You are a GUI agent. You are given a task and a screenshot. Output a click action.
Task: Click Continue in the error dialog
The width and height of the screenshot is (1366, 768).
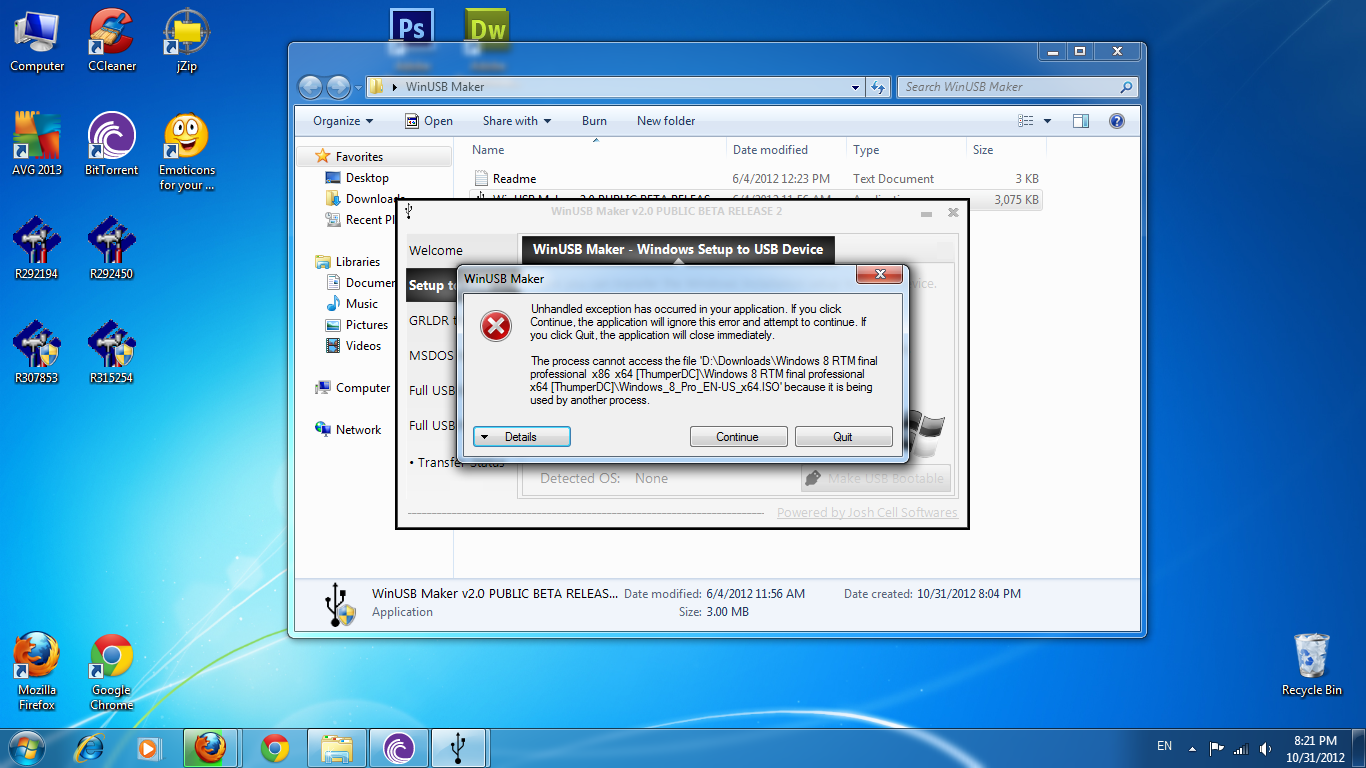click(737, 437)
